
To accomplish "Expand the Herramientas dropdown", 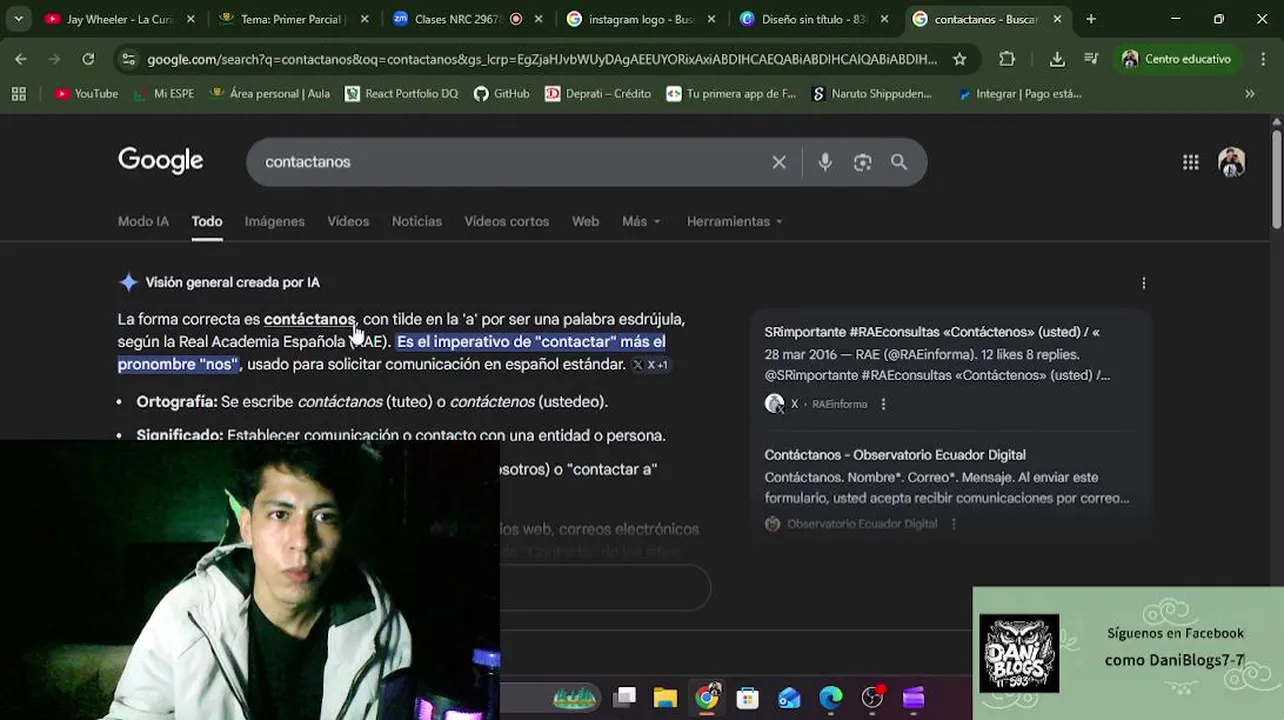I will point(735,221).
